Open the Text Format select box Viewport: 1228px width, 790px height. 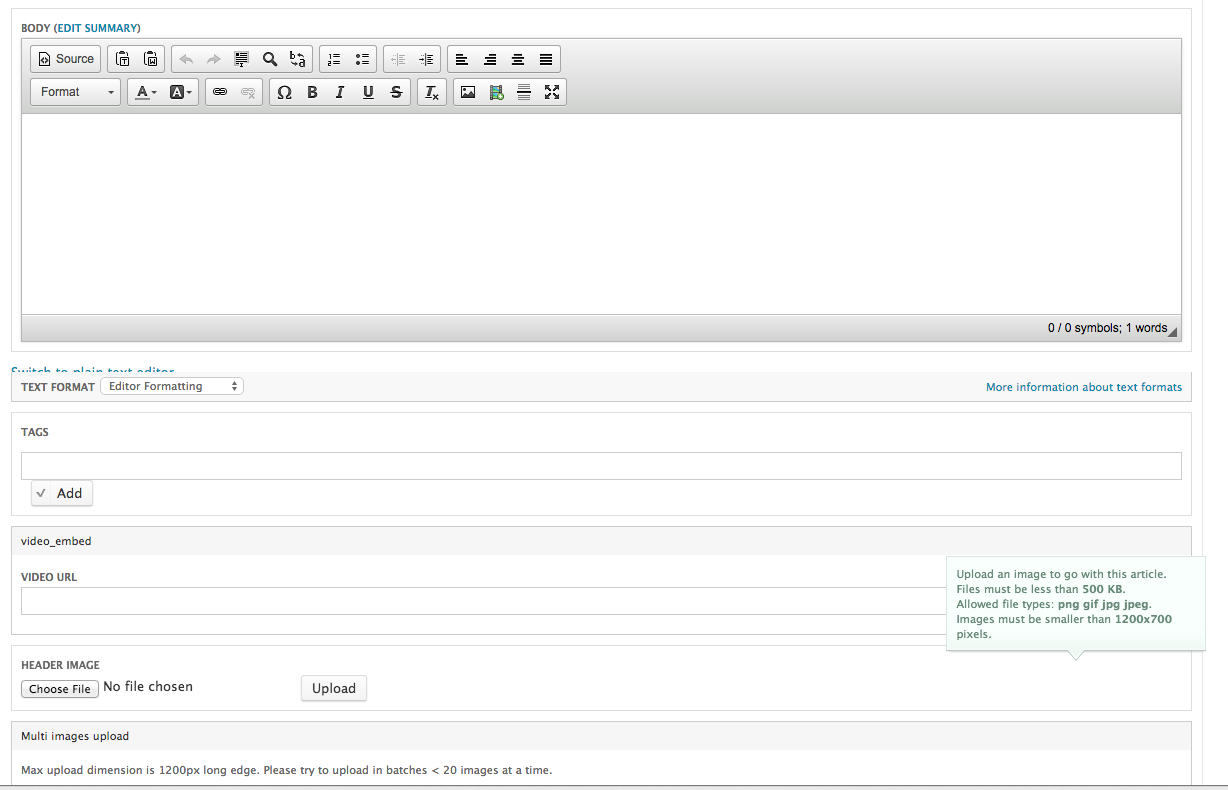click(x=172, y=386)
